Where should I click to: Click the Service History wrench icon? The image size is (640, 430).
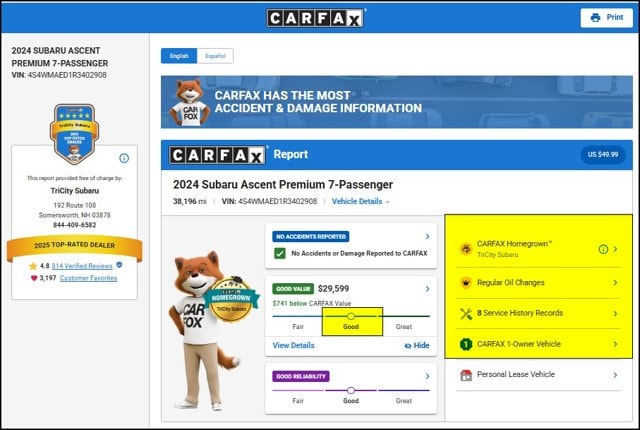point(466,313)
